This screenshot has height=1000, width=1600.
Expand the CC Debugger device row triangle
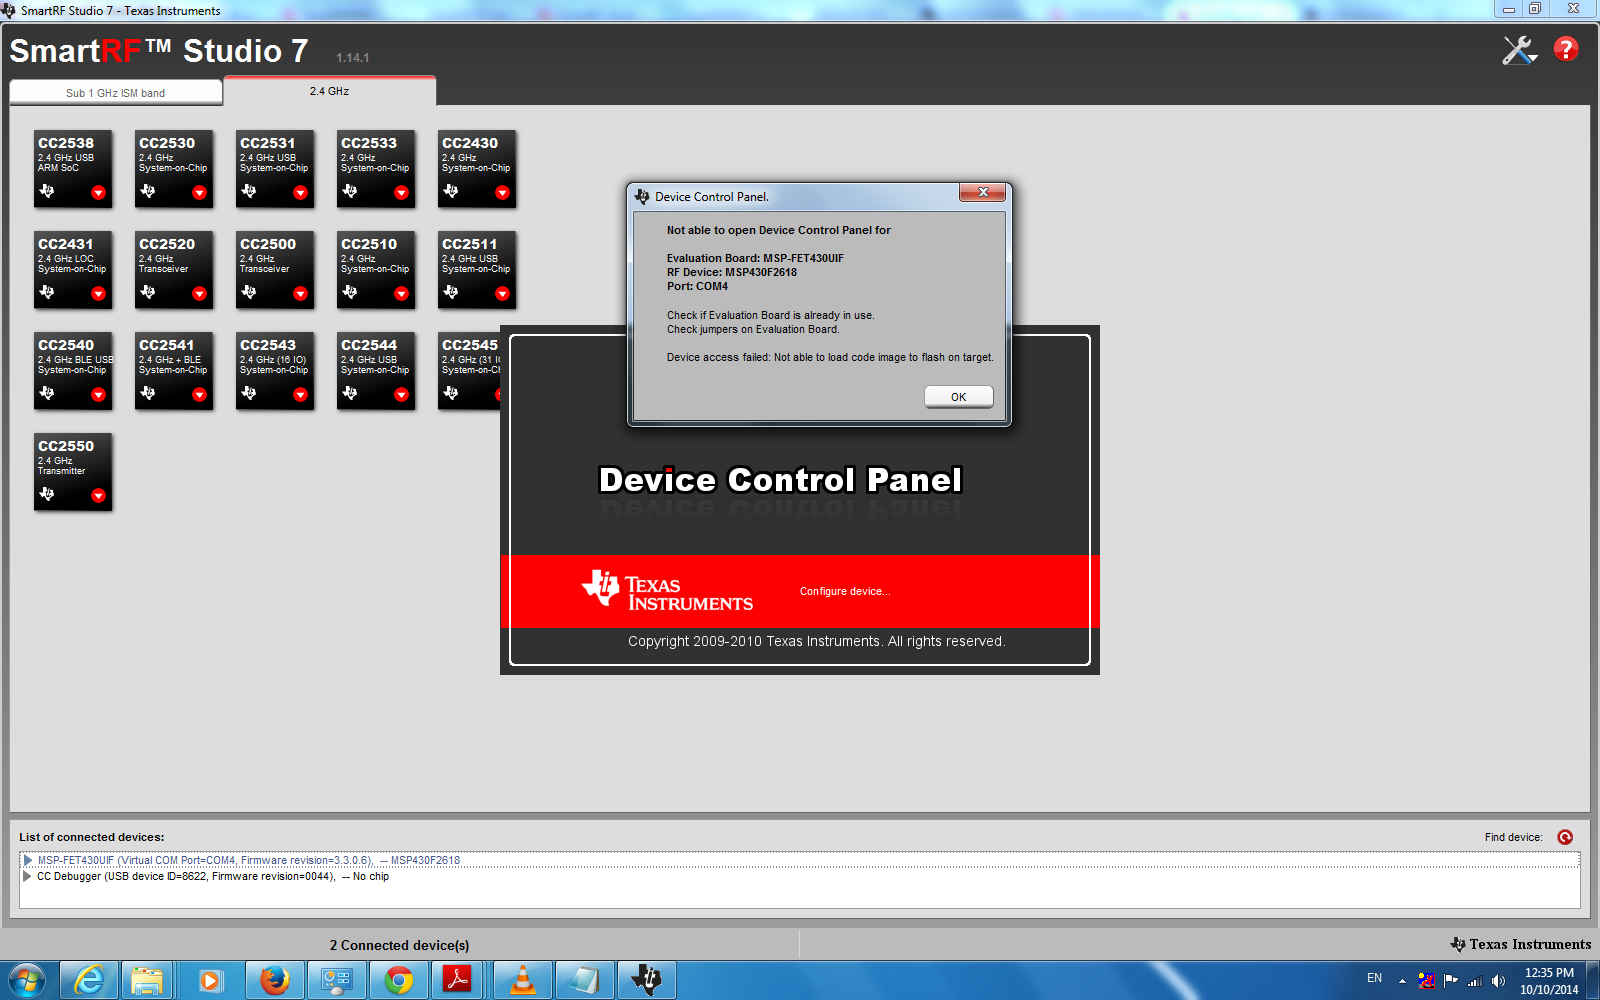pos(28,876)
